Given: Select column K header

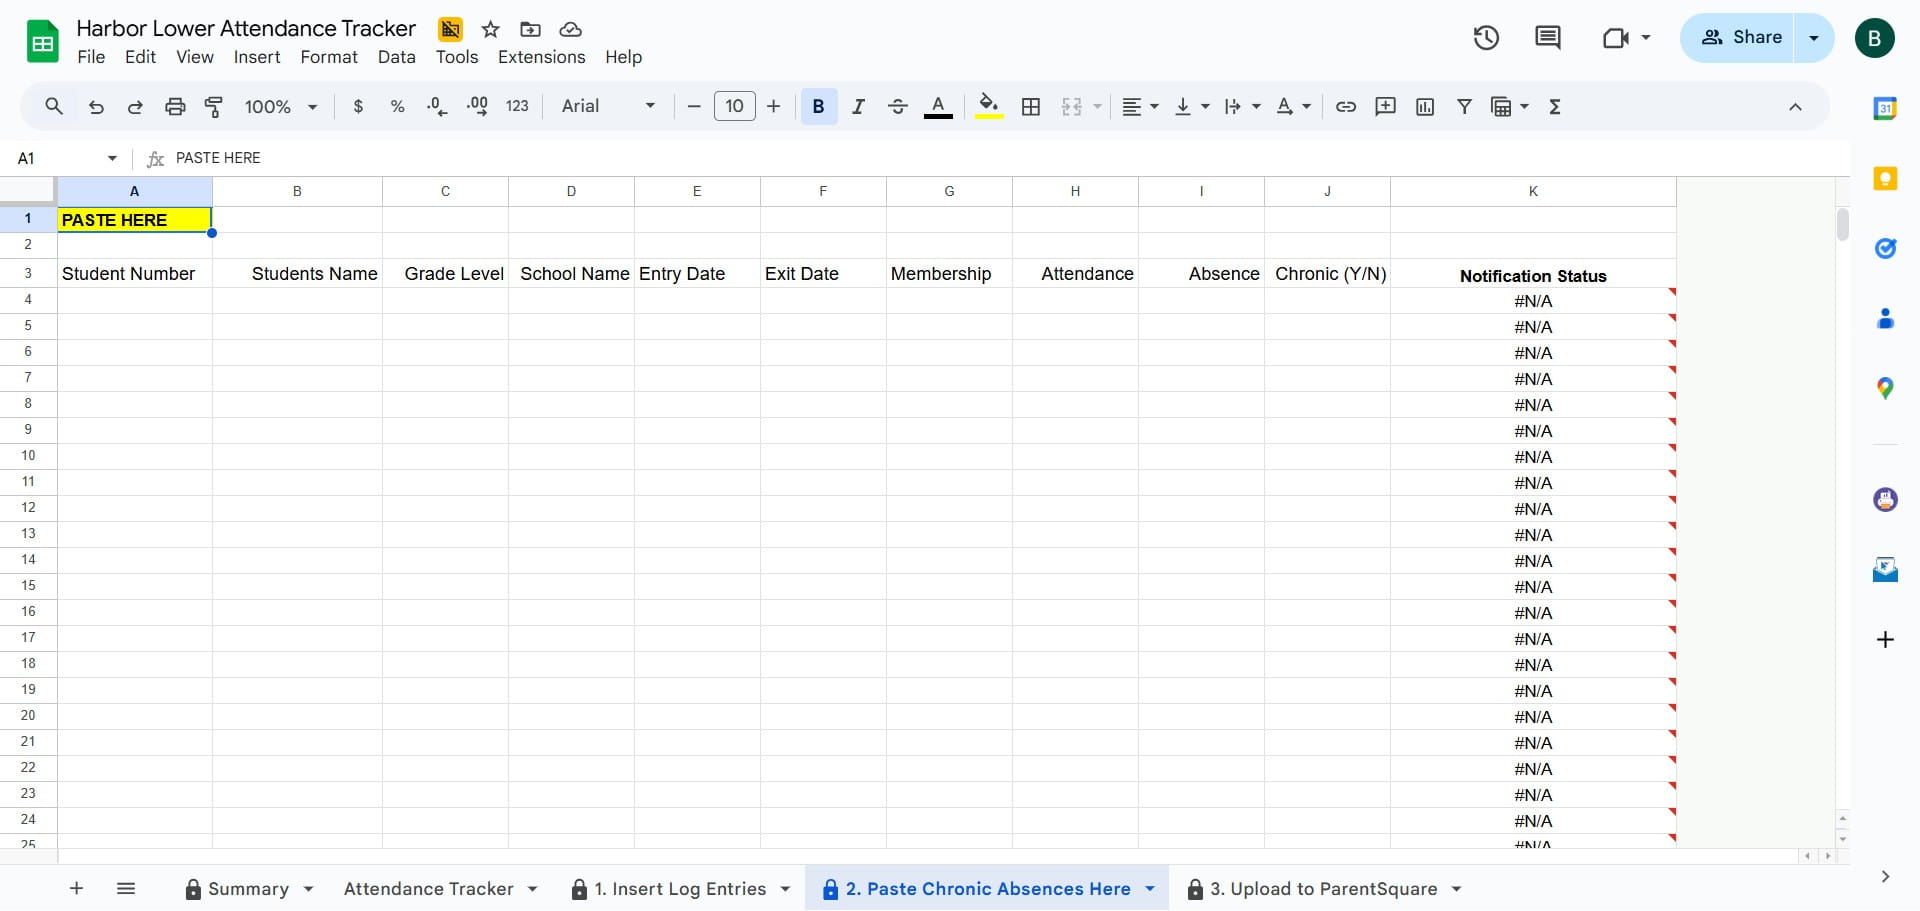Looking at the screenshot, I should [x=1533, y=191].
